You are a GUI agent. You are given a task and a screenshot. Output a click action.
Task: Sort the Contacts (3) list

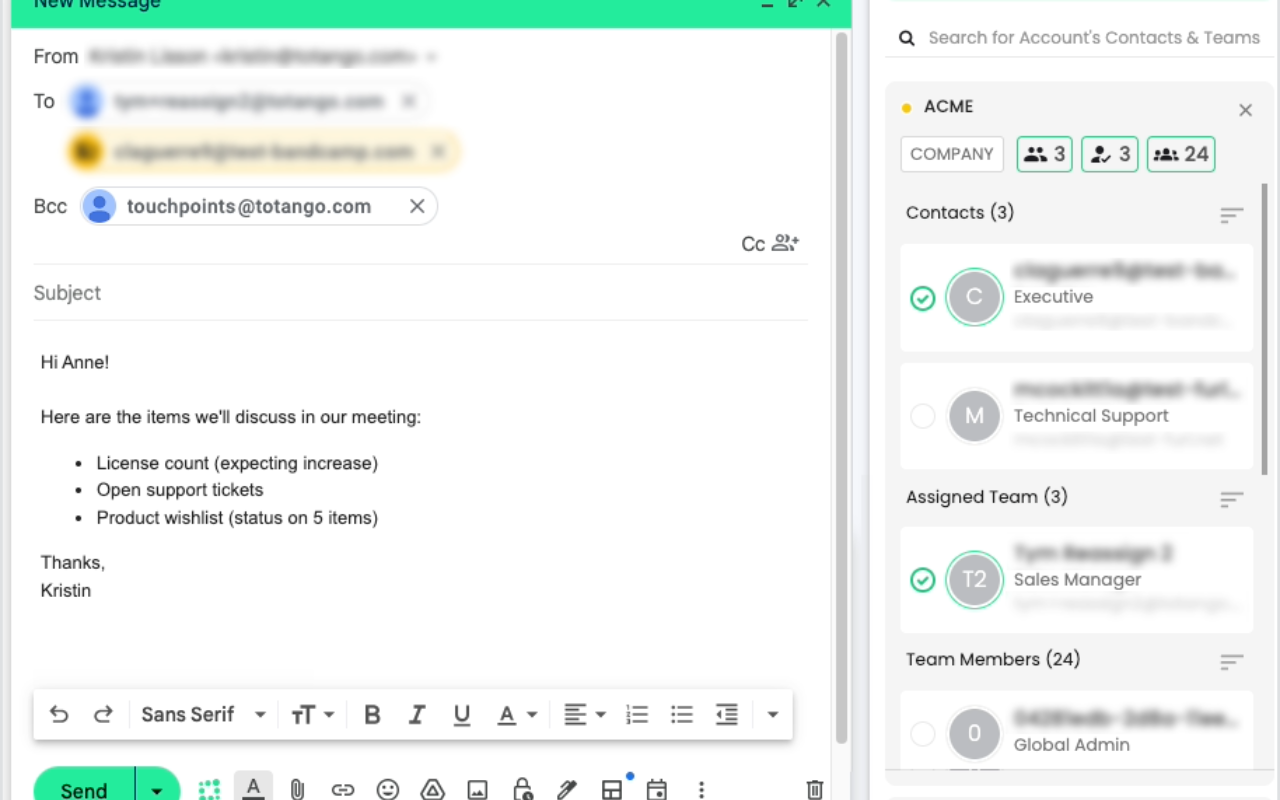click(1231, 215)
